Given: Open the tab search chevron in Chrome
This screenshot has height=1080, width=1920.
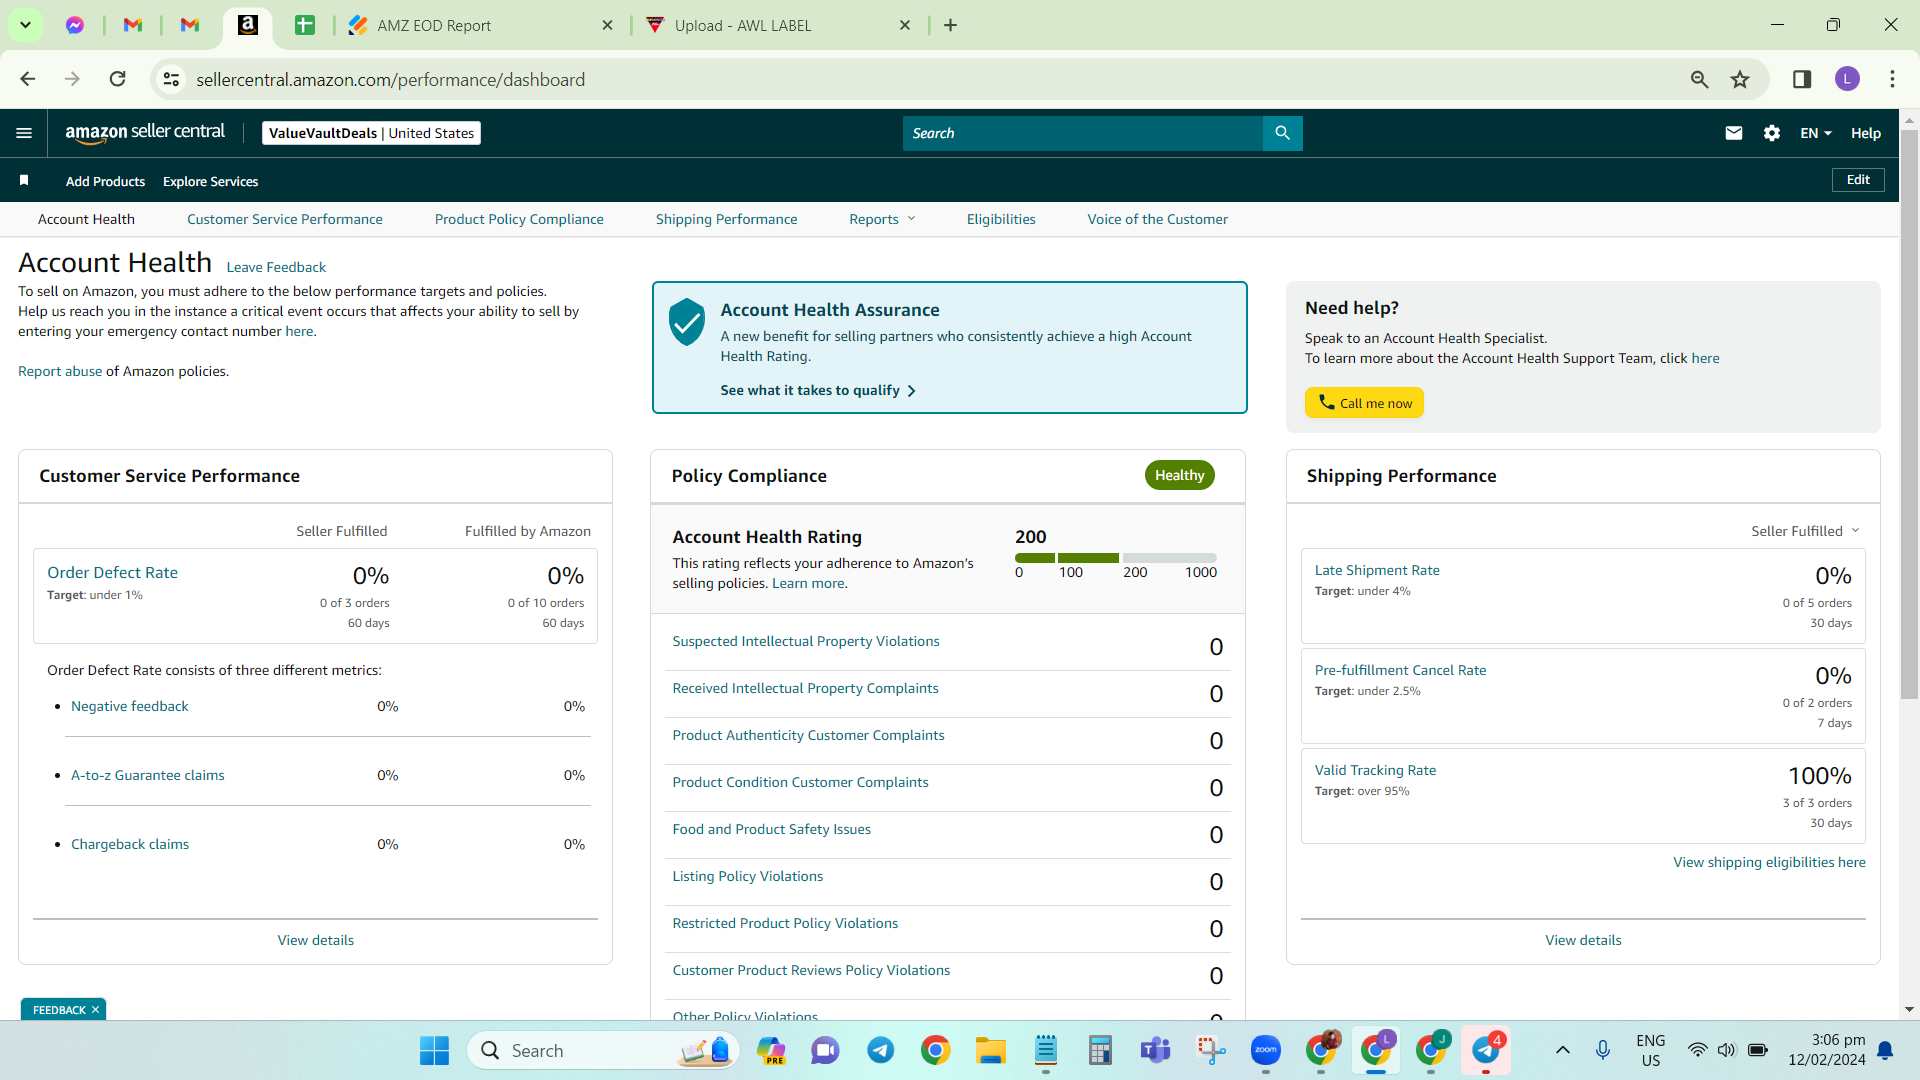Looking at the screenshot, I should pos(25,25).
